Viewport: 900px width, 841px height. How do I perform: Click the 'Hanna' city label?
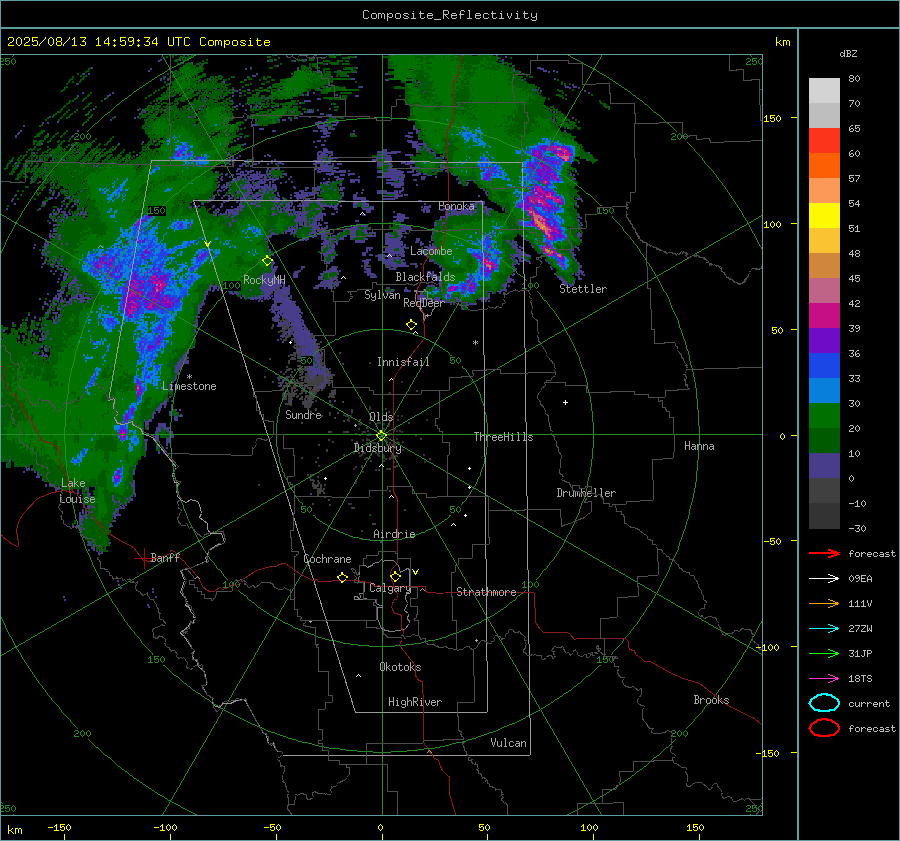pos(699,446)
